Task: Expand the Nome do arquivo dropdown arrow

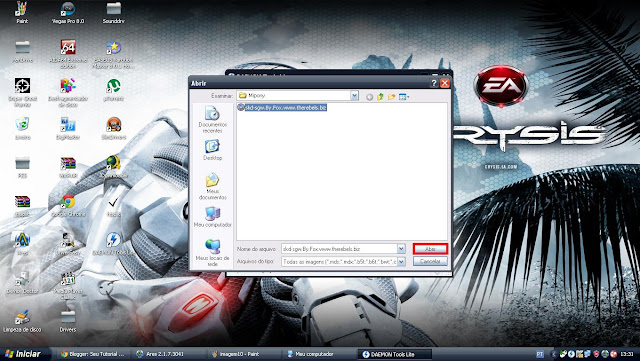Action: click(401, 249)
